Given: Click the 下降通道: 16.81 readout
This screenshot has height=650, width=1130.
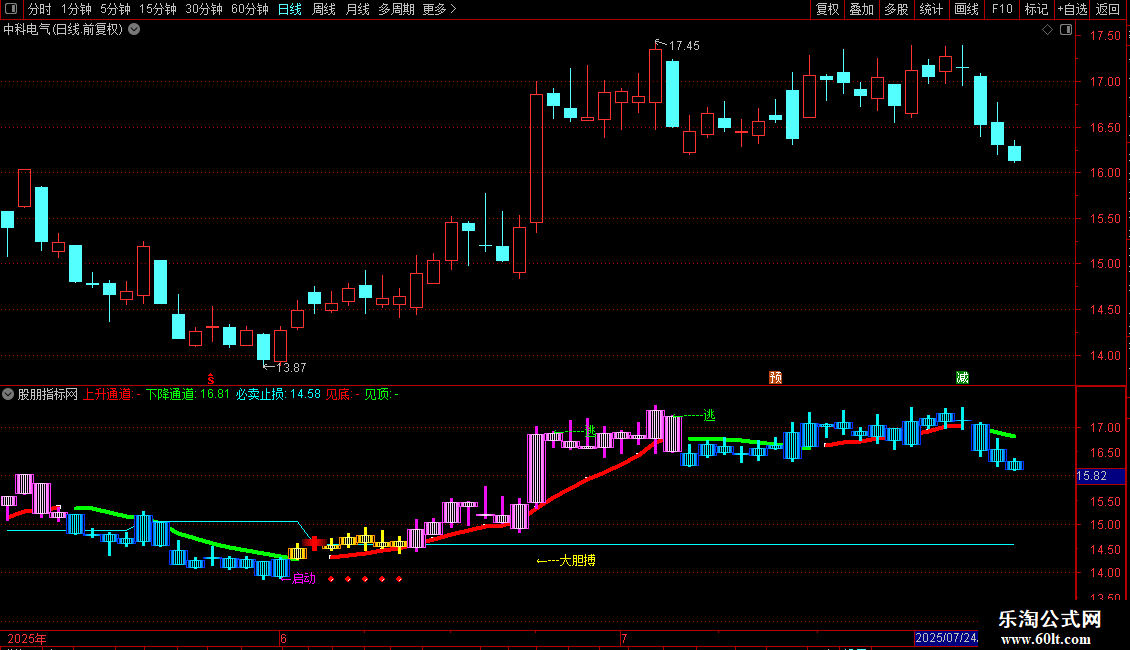Looking at the screenshot, I should pyautogui.click(x=187, y=394).
